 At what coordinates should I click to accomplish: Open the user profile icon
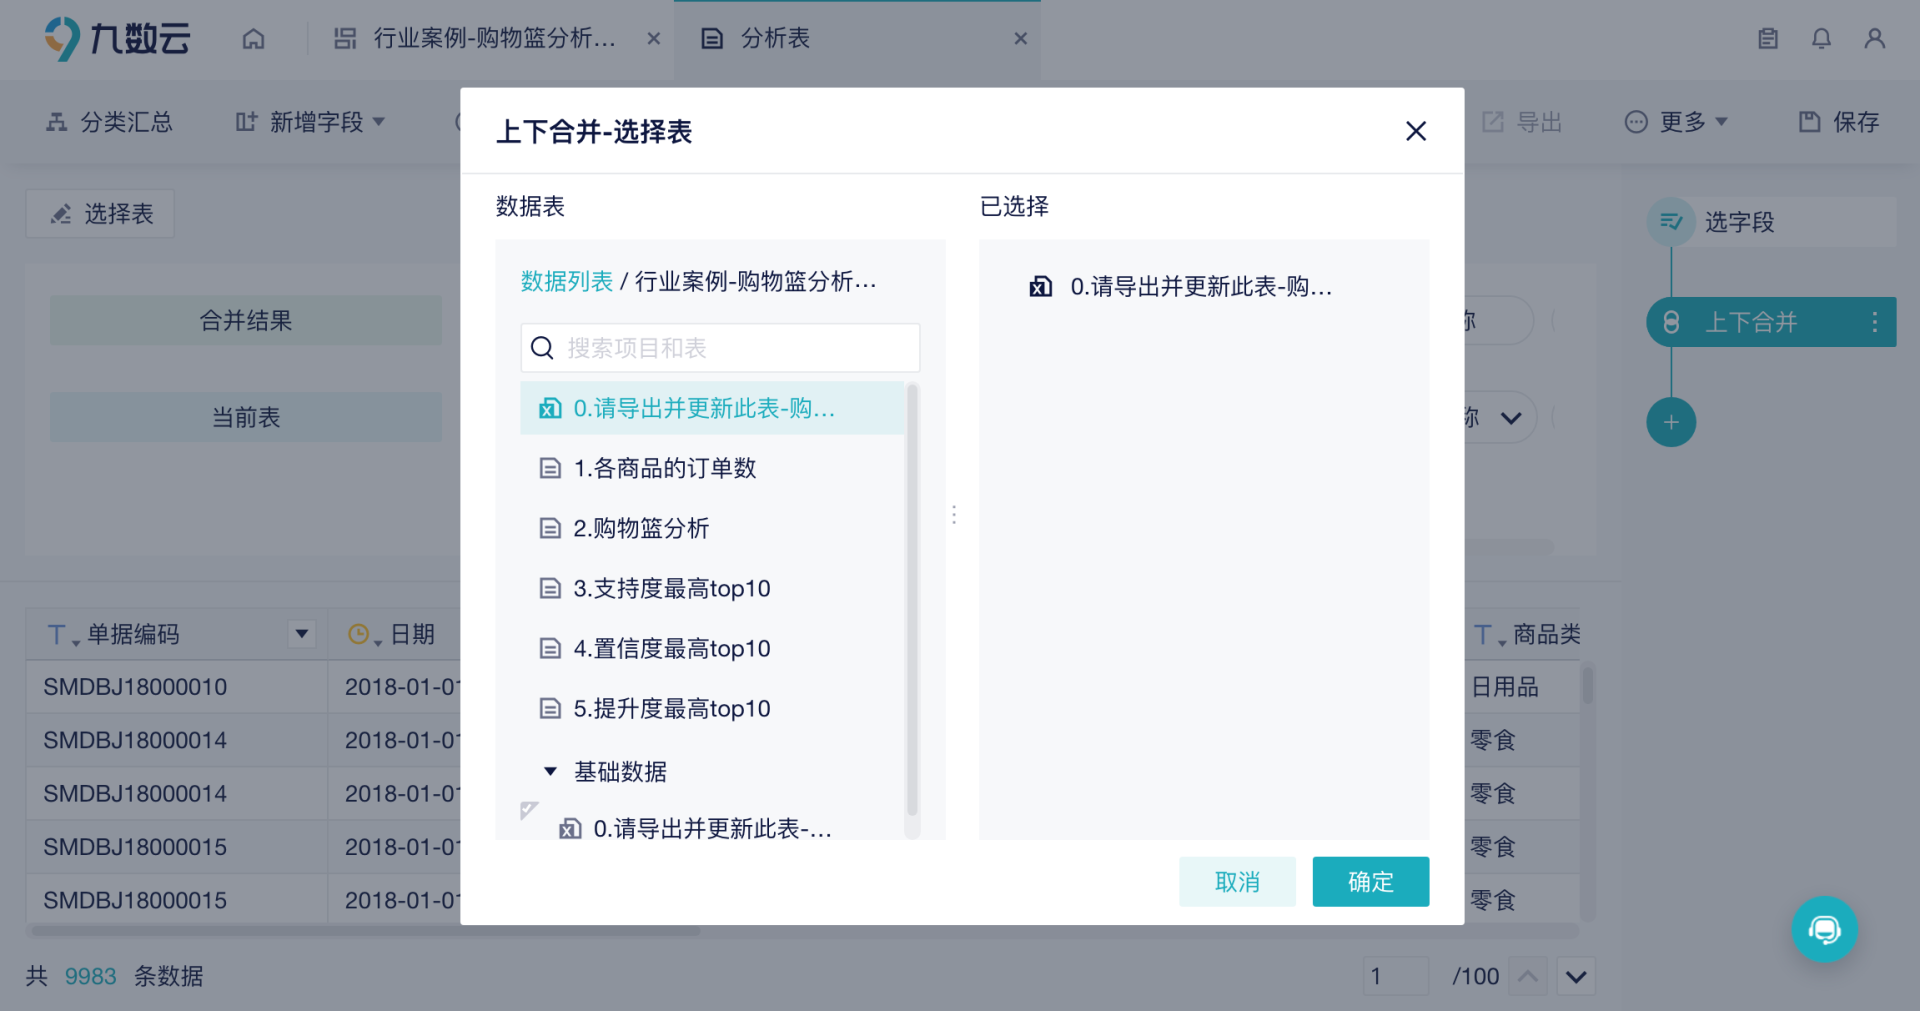tap(1874, 39)
